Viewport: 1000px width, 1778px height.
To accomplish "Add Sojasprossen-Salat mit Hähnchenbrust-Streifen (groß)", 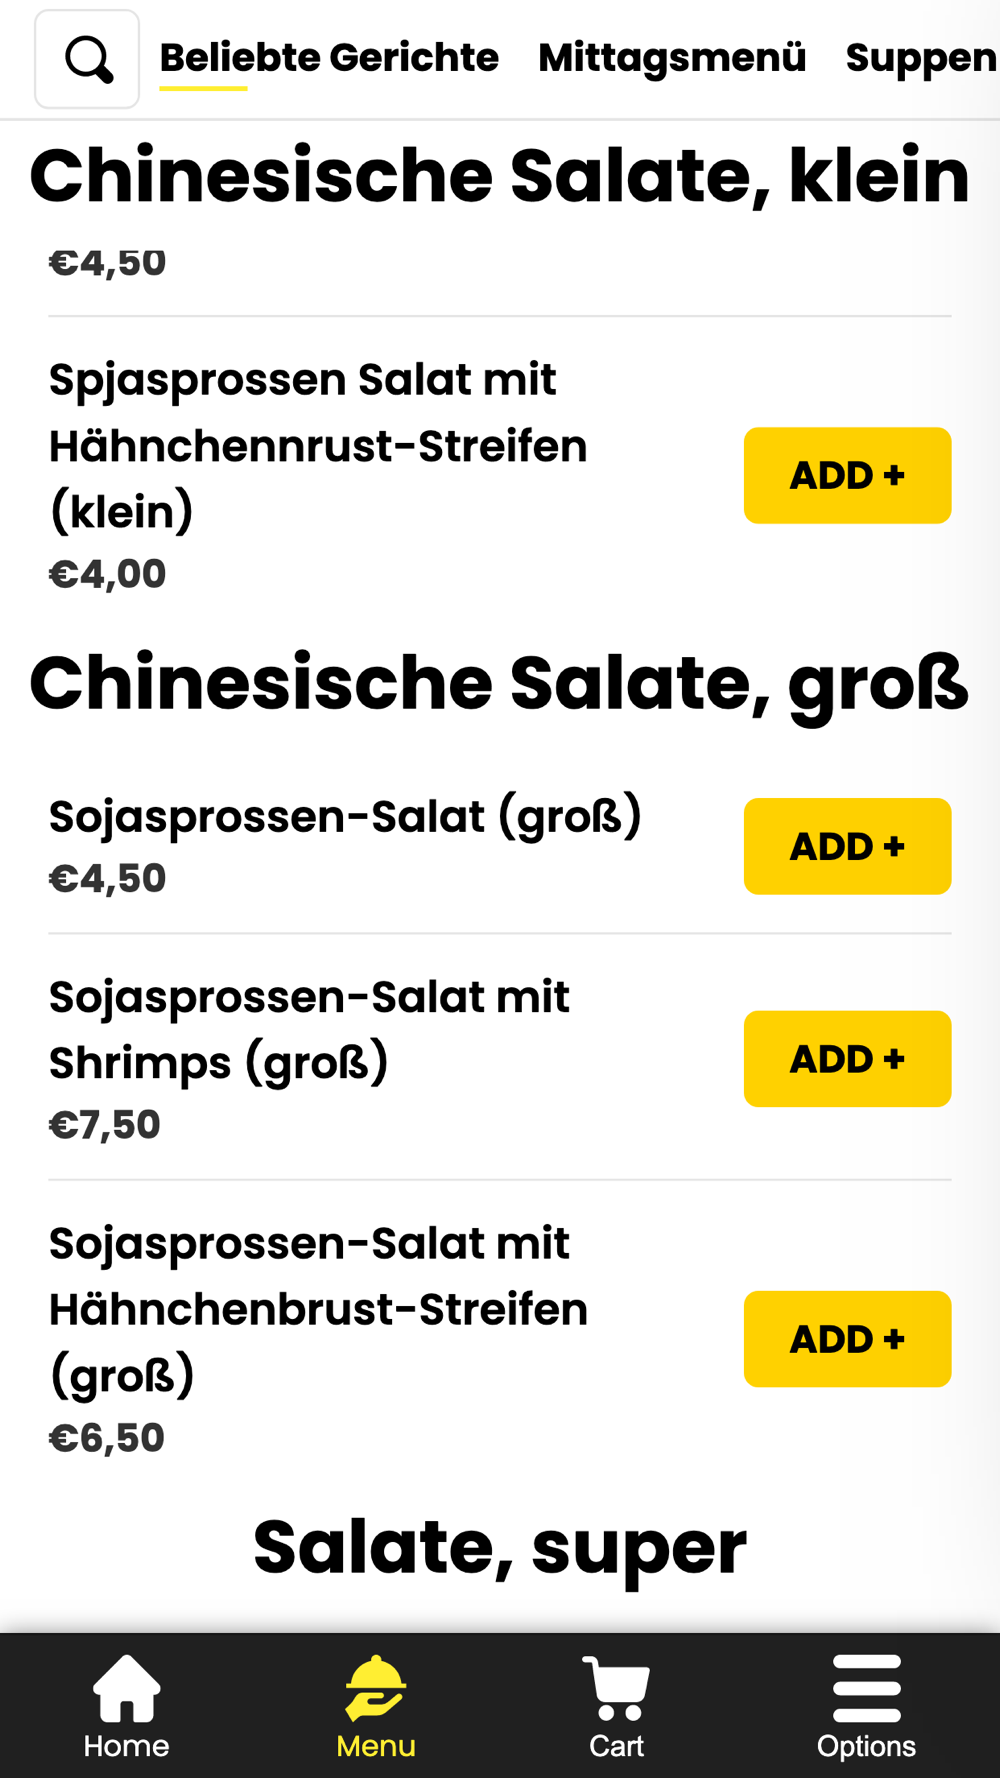I will (x=847, y=1338).
